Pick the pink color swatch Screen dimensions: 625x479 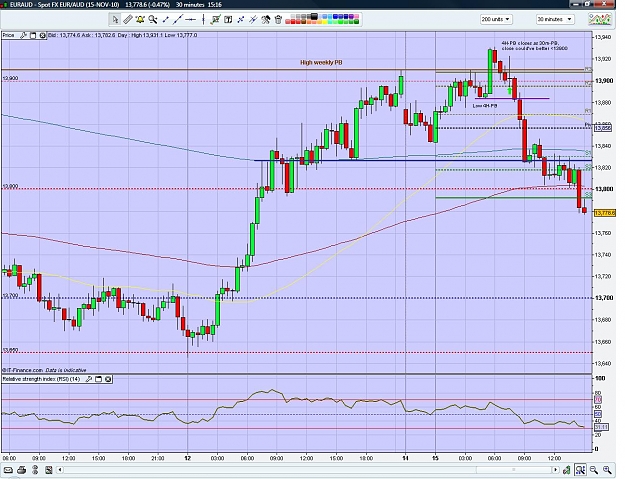[356, 16]
